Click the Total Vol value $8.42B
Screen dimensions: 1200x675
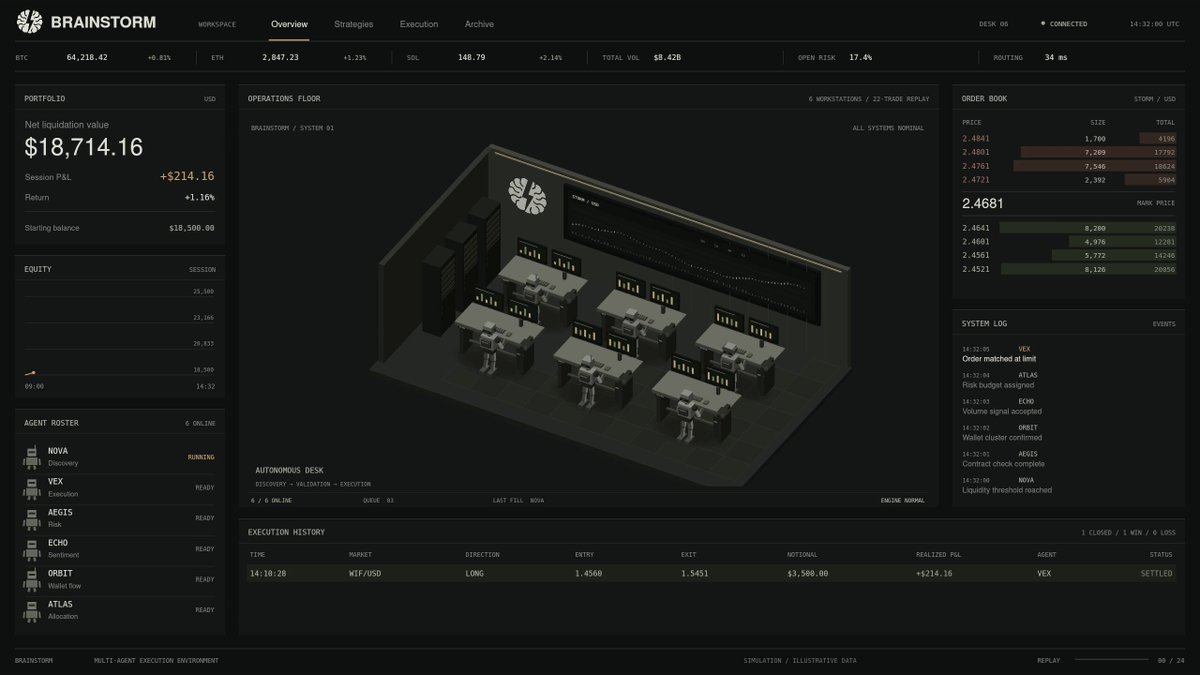coord(667,57)
